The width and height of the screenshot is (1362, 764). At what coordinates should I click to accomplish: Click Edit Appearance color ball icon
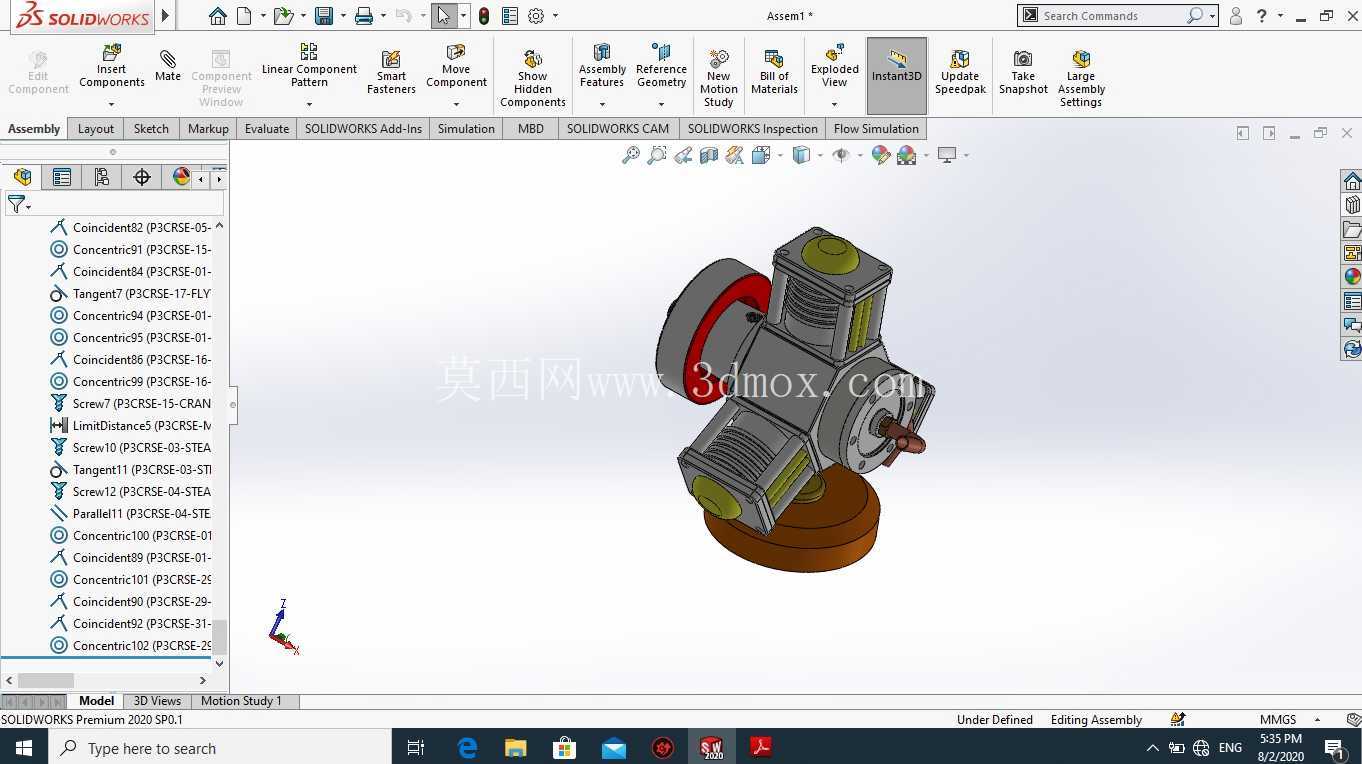(x=880, y=155)
